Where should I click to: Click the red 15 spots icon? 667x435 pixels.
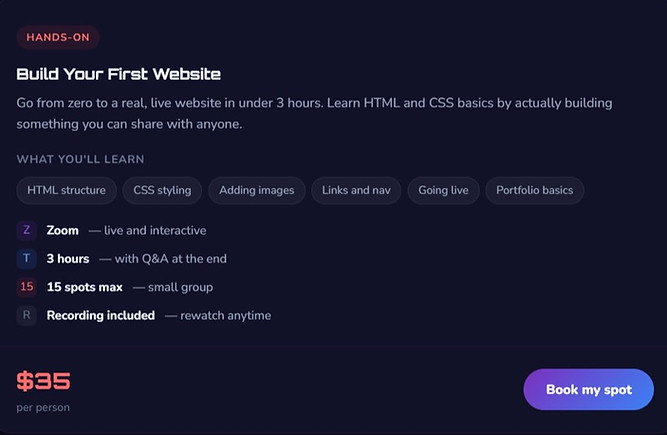click(x=26, y=287)
